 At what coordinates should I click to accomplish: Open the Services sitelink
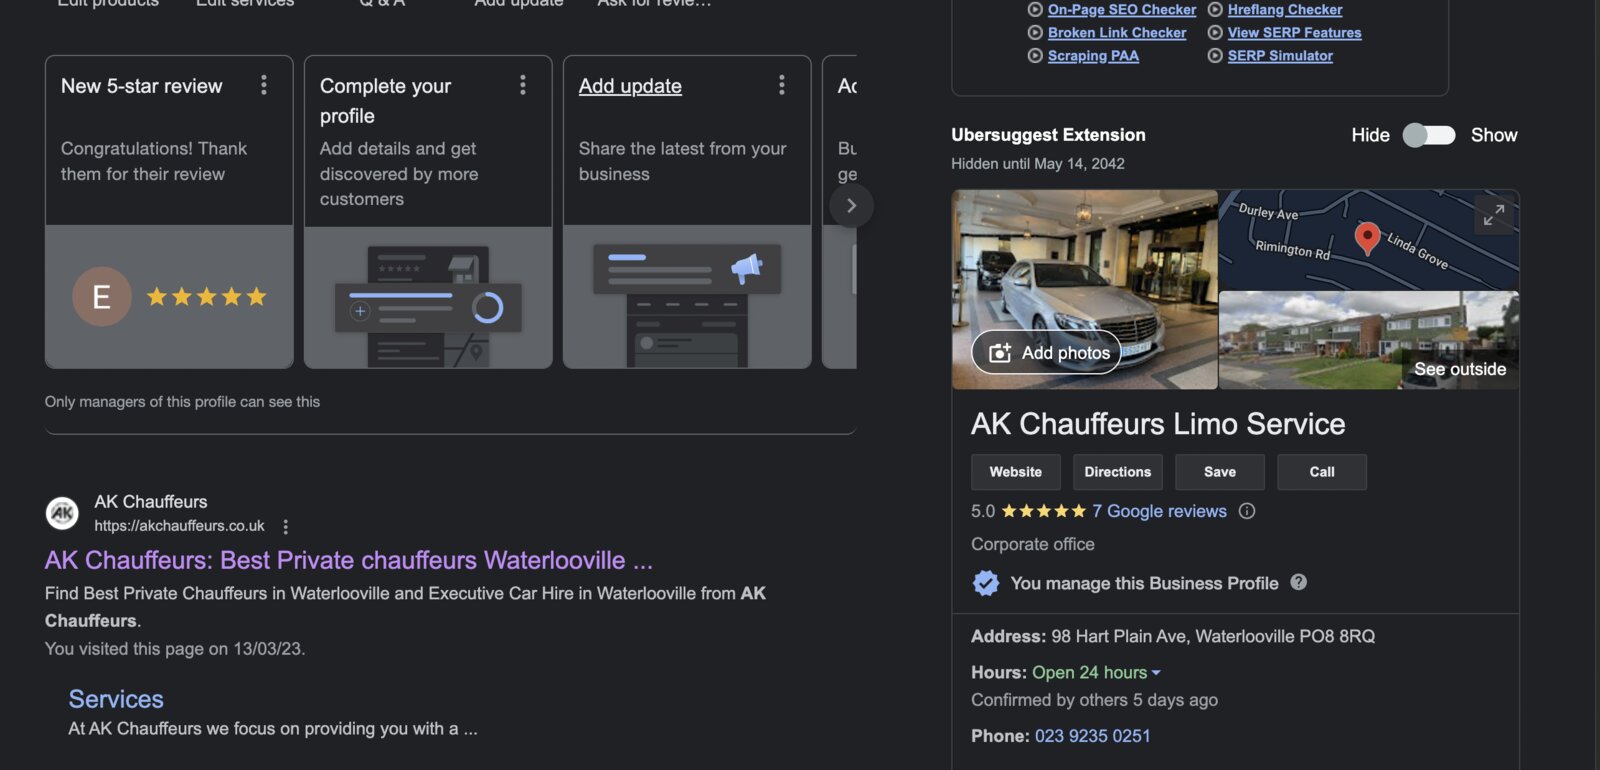pos(116,699)
